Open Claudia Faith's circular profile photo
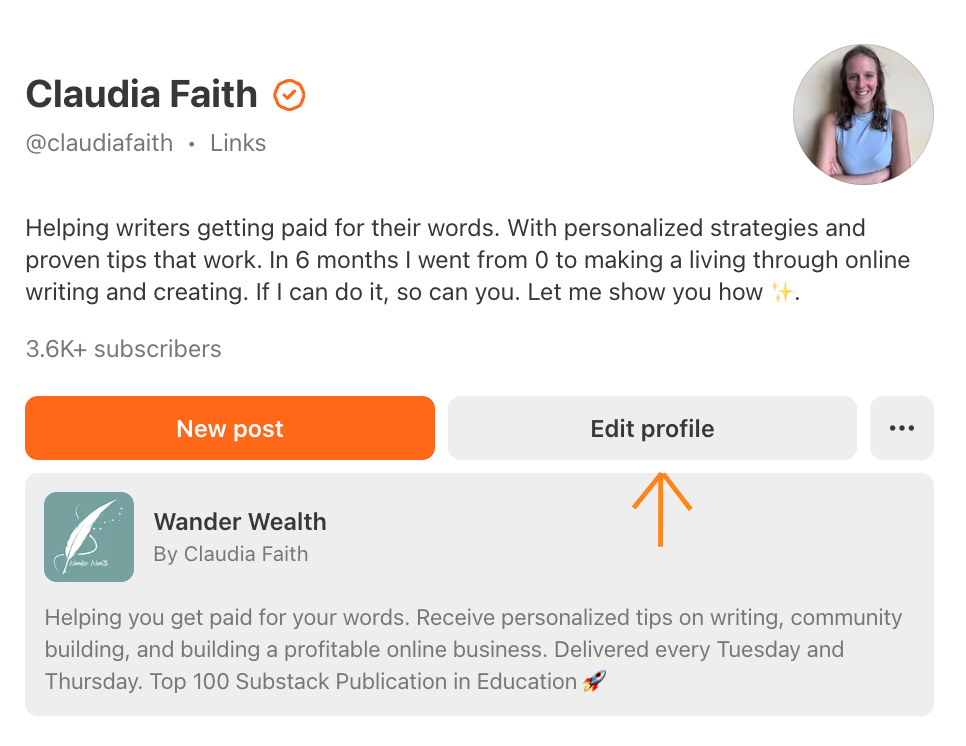Viewport: 966px width, 746px height. pos(863,114)
